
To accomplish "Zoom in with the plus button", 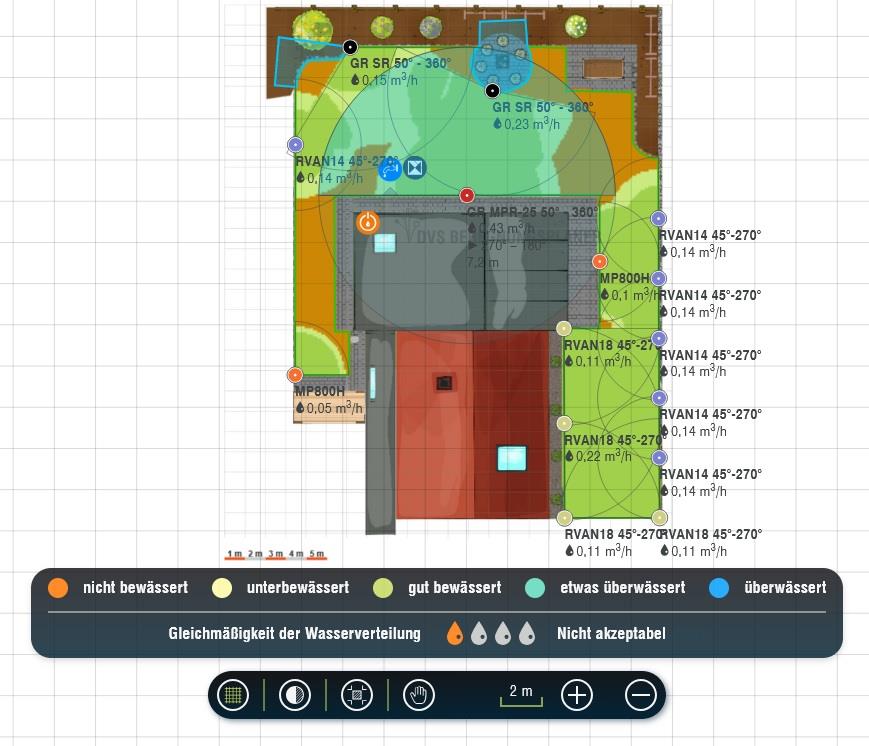I will (x=577, y=695).
